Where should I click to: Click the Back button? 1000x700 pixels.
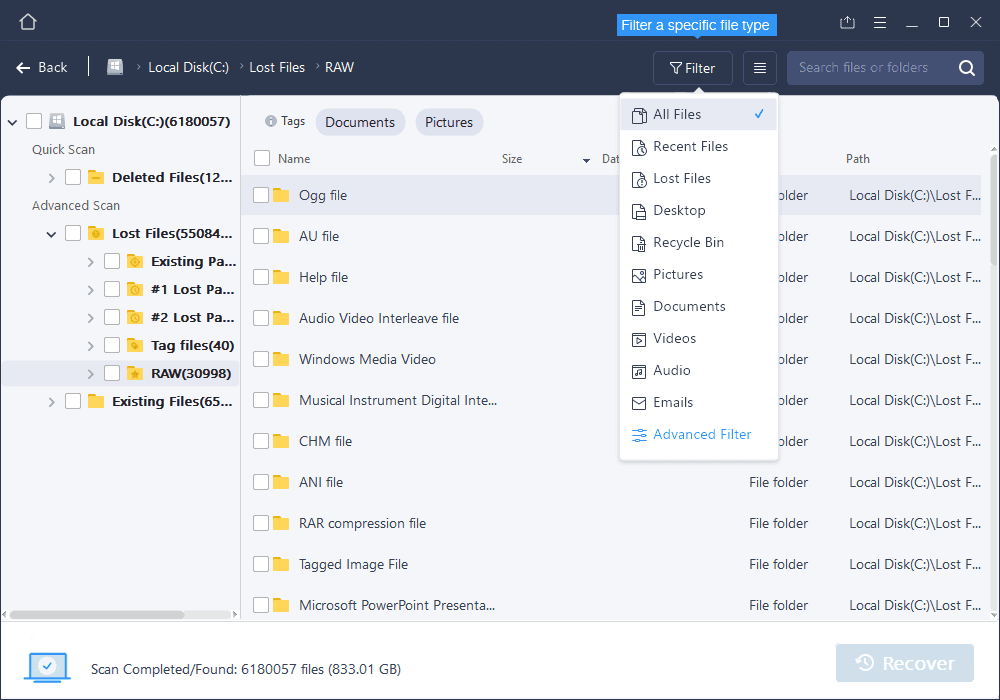42,67
